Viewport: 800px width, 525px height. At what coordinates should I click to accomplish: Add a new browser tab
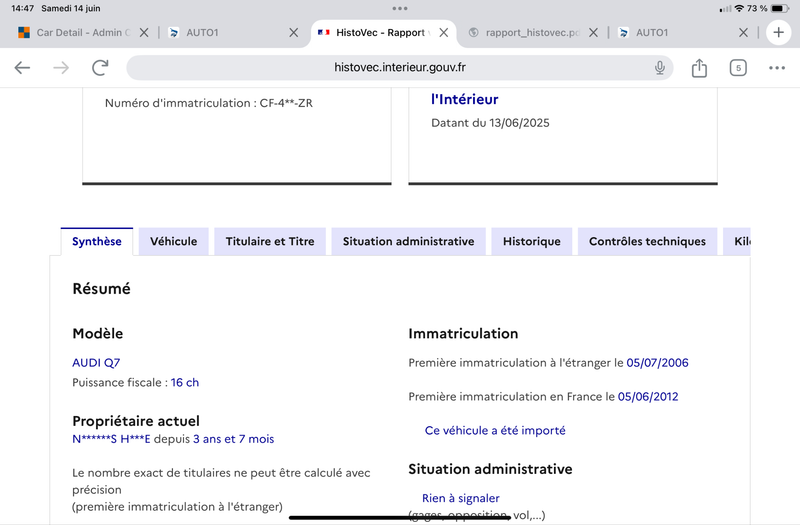click(778, 33)
